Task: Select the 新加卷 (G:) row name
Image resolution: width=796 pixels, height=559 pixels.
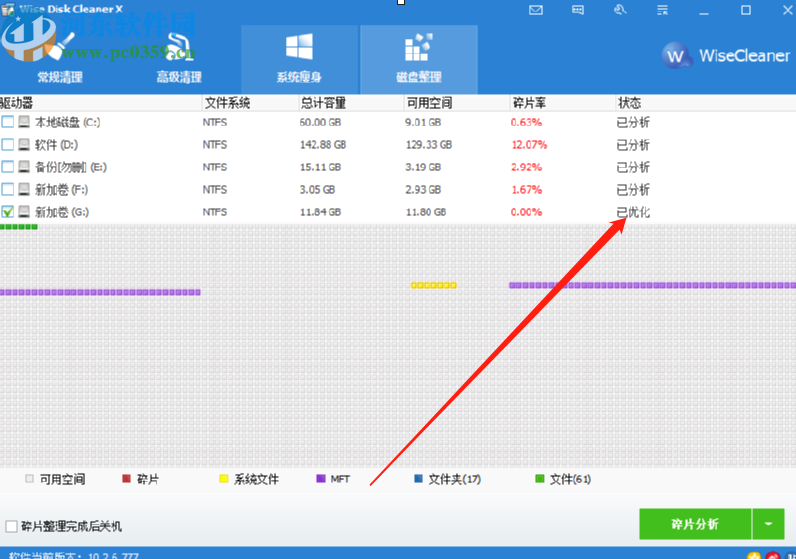Action: point(62,212)
